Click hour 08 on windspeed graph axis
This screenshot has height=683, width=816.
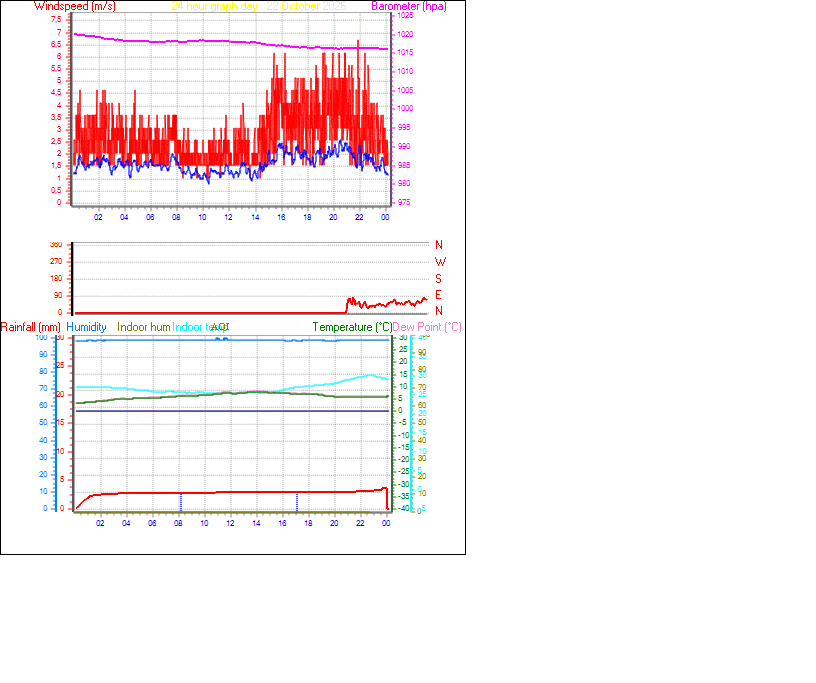click(176, 217)
